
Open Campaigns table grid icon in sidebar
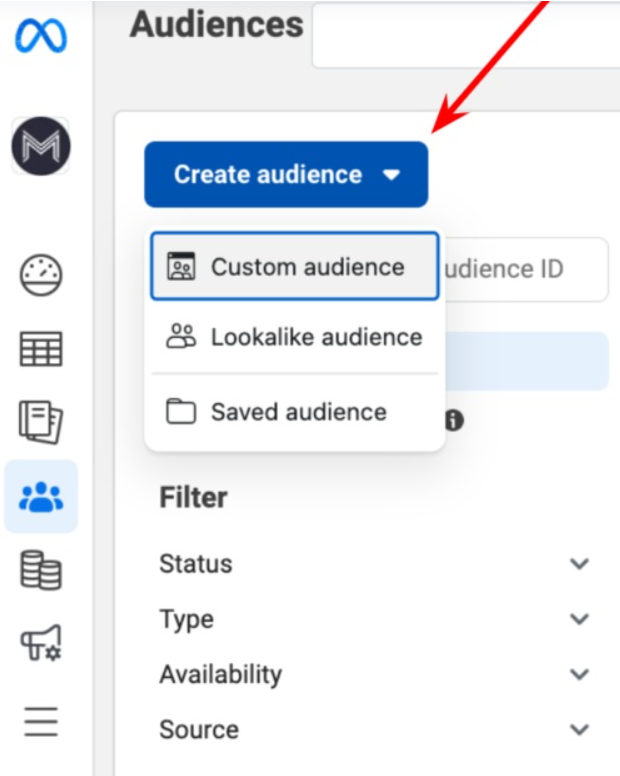pos(41,349)
